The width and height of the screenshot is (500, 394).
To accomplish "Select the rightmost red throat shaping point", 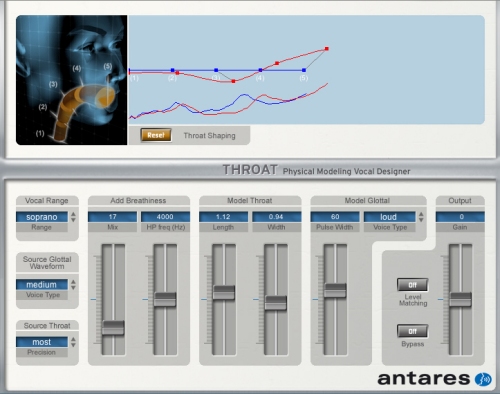I will click(x=327, y=49).
